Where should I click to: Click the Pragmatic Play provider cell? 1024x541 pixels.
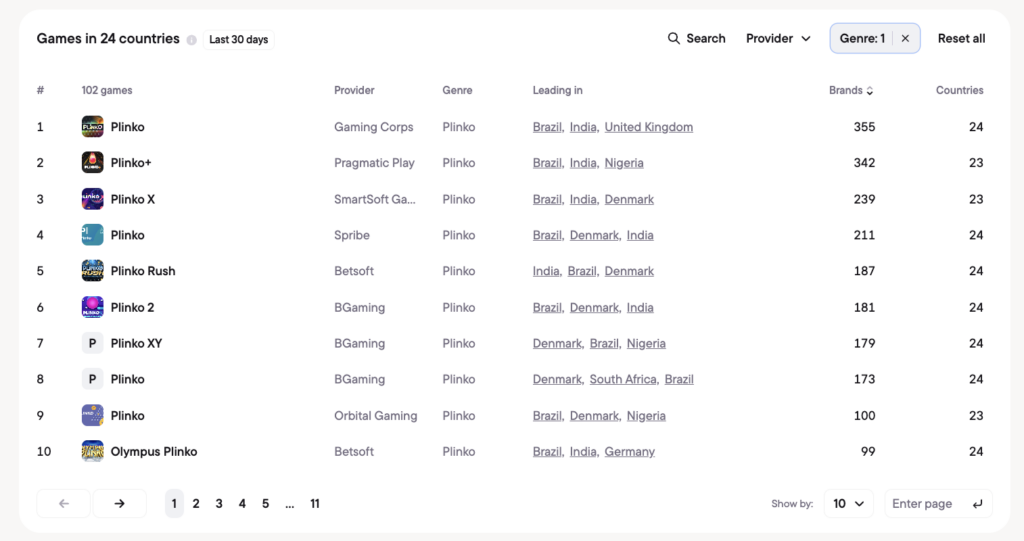tap(374, 163)
